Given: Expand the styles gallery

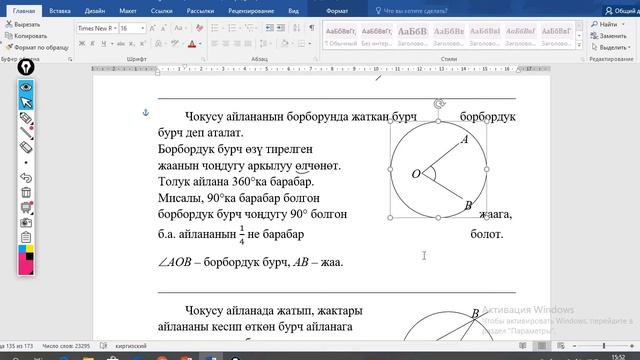Looking at the screenshot, I should 579,45.
